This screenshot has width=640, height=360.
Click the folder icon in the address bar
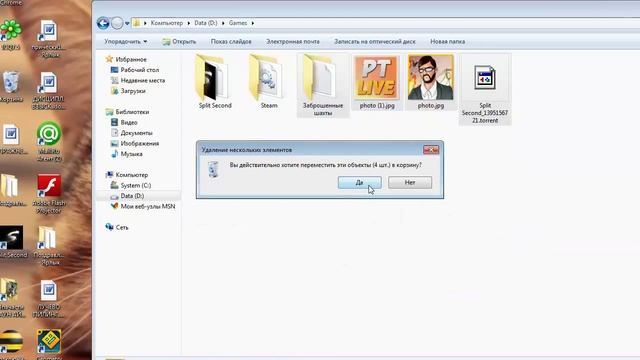136,23
